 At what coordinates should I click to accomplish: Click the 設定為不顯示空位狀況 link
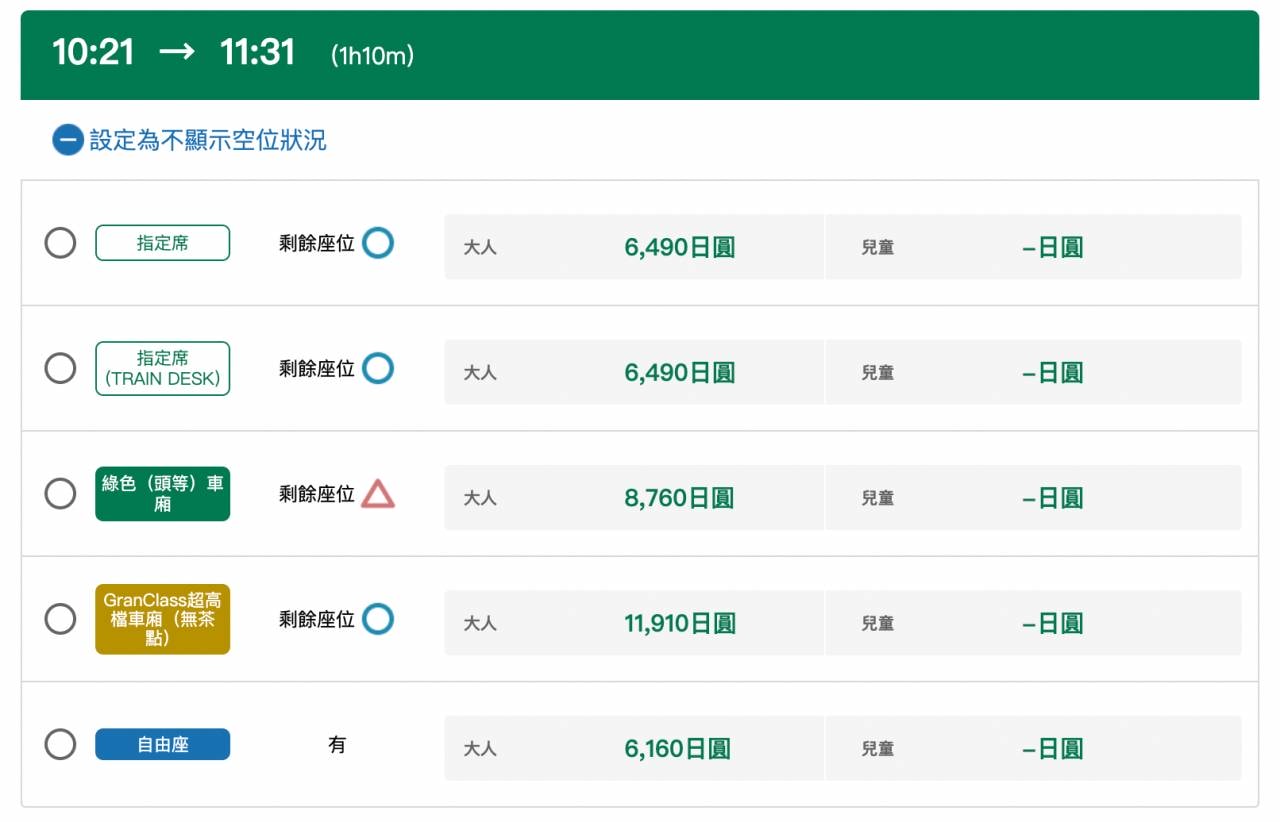click(x=208, y=140)
